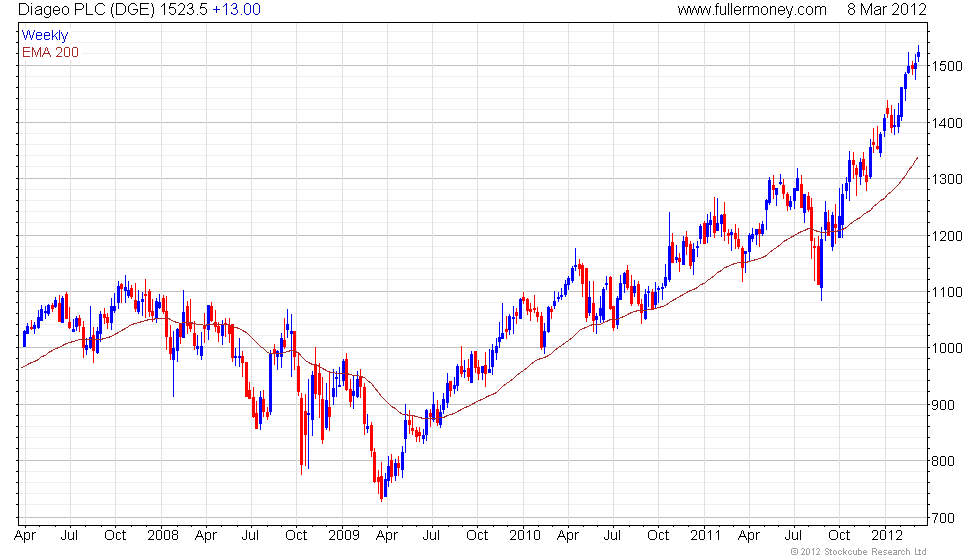Viewport: 980px width, 560px height.
Task: Open the www.fullermoney.com link
Action: (x=752, y=10)
